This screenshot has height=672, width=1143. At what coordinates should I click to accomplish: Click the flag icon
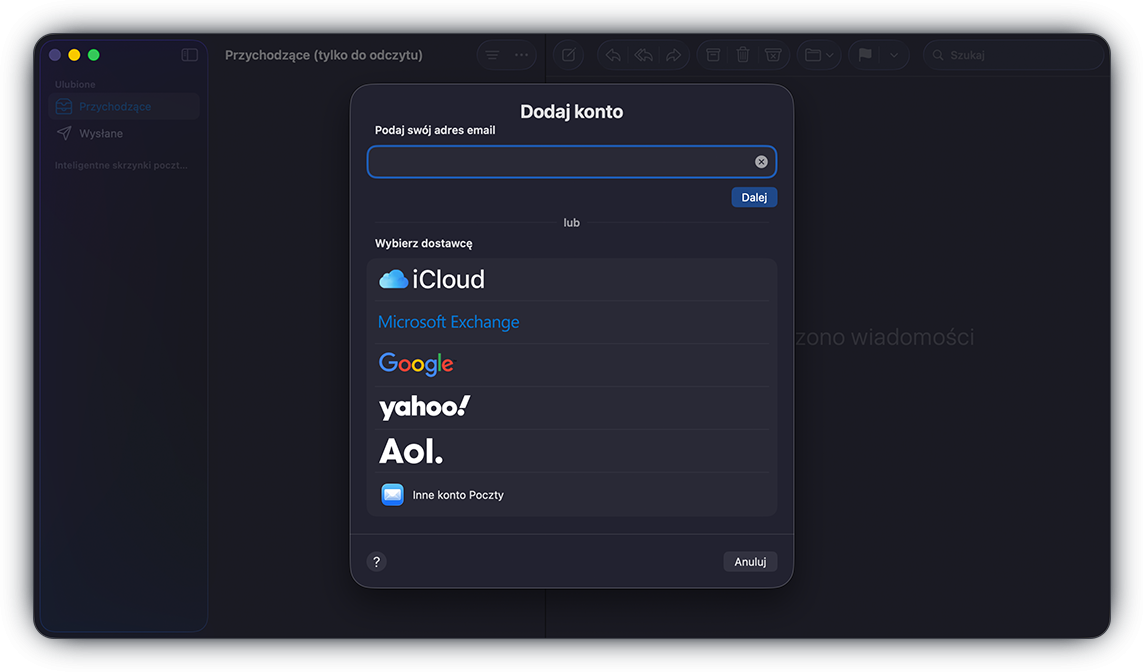click(x=864, y=55)
